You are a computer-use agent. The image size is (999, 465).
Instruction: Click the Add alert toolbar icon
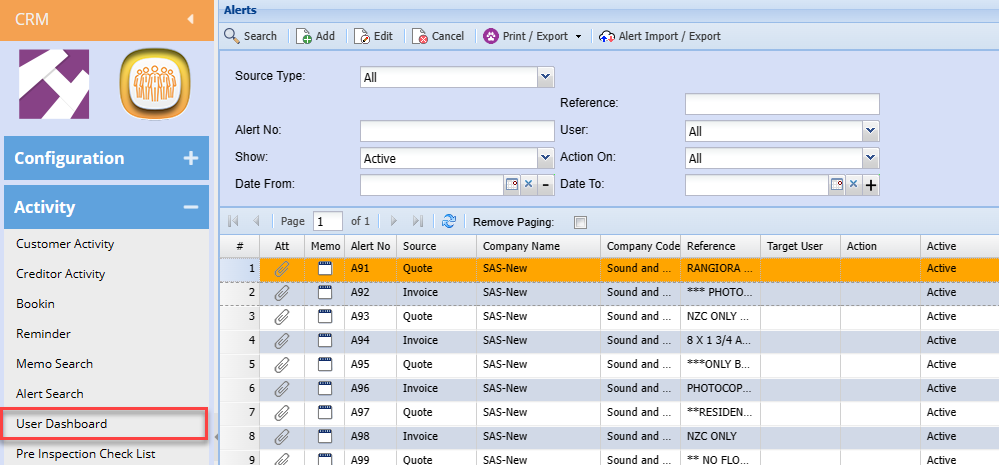[303, 36]
